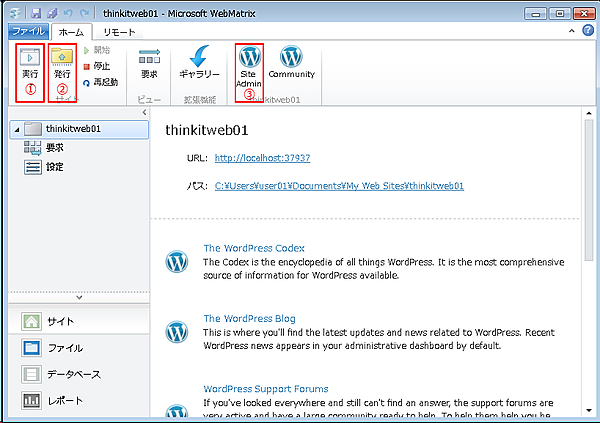The width and height of the screenshot is (600, 423).
Task: Open WordPress Site Admin from the ribbon
Action: coord(249,64)
